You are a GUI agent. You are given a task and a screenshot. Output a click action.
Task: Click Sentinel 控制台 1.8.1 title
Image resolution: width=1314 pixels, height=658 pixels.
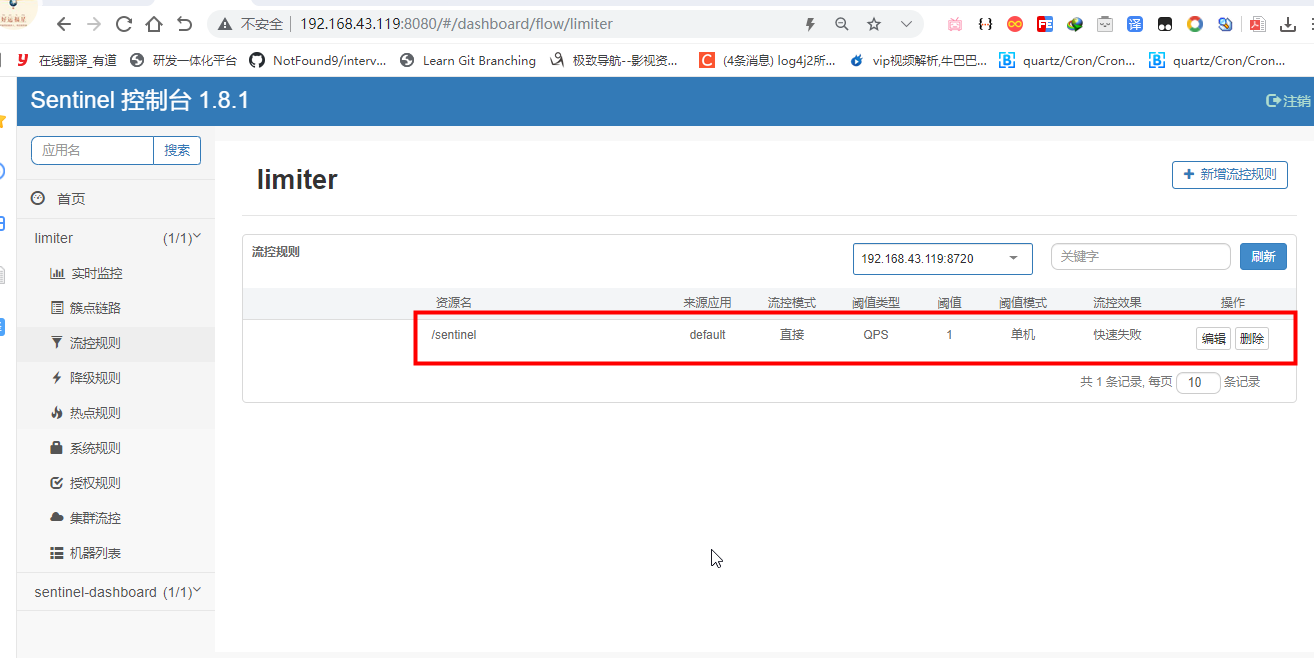tap(140, 100)
